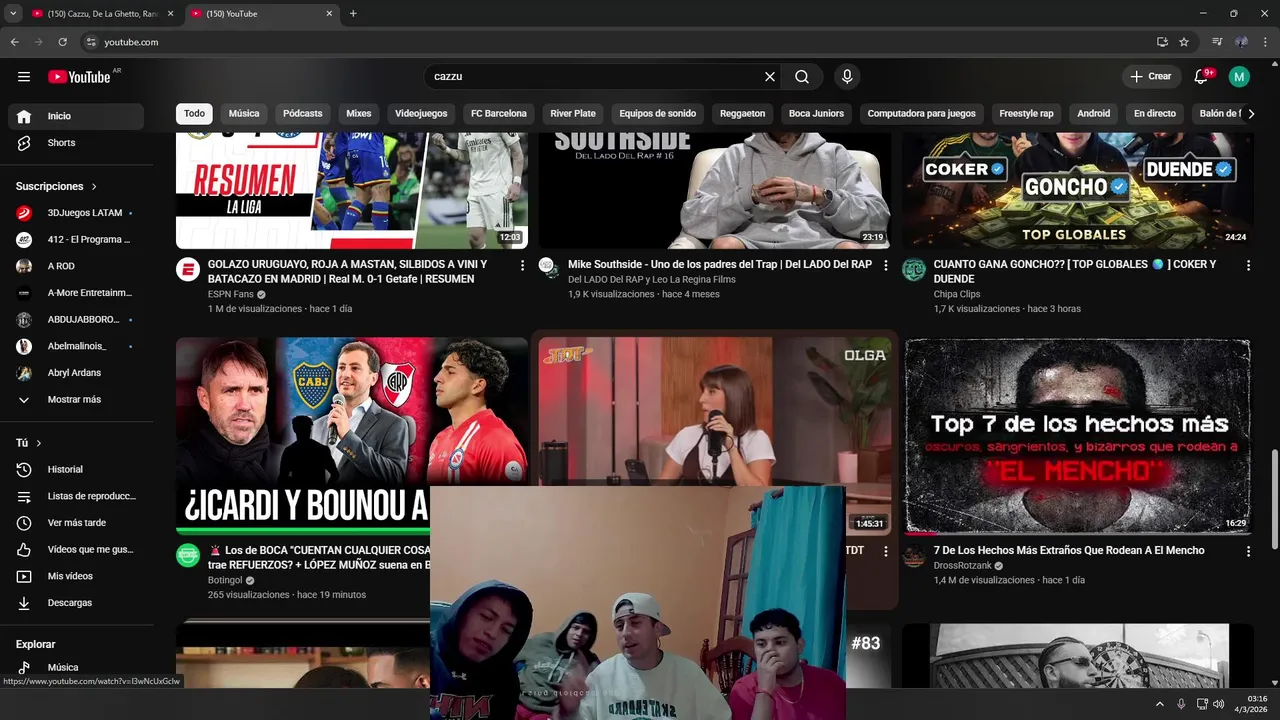Open 'A ROD' subscription channel

(x=76, y=266)
